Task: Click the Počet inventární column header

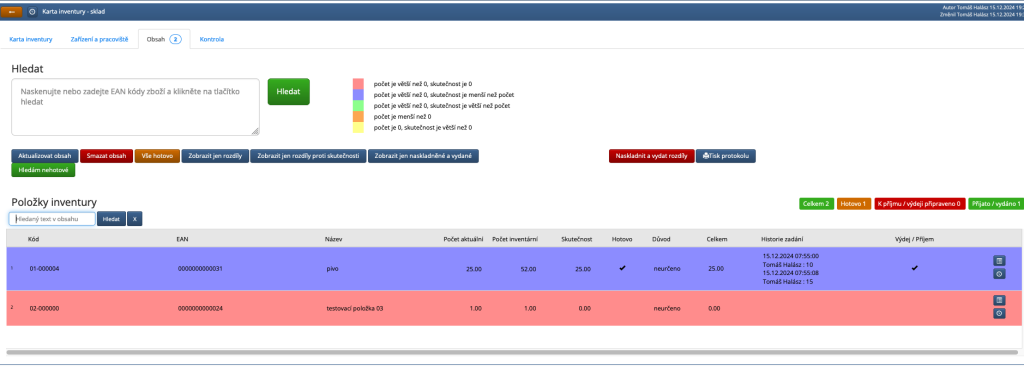Action: pos(515,240)
